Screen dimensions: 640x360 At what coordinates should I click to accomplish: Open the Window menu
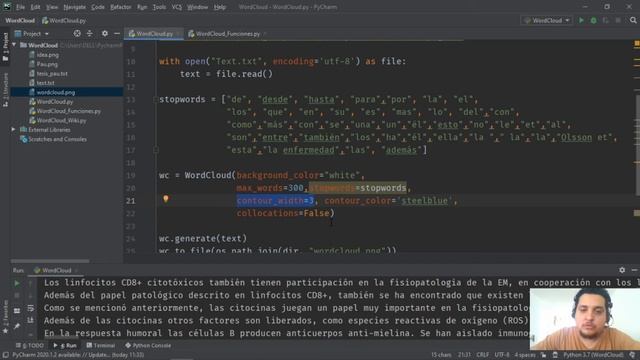pyautogui.click(x=198, y=7)
